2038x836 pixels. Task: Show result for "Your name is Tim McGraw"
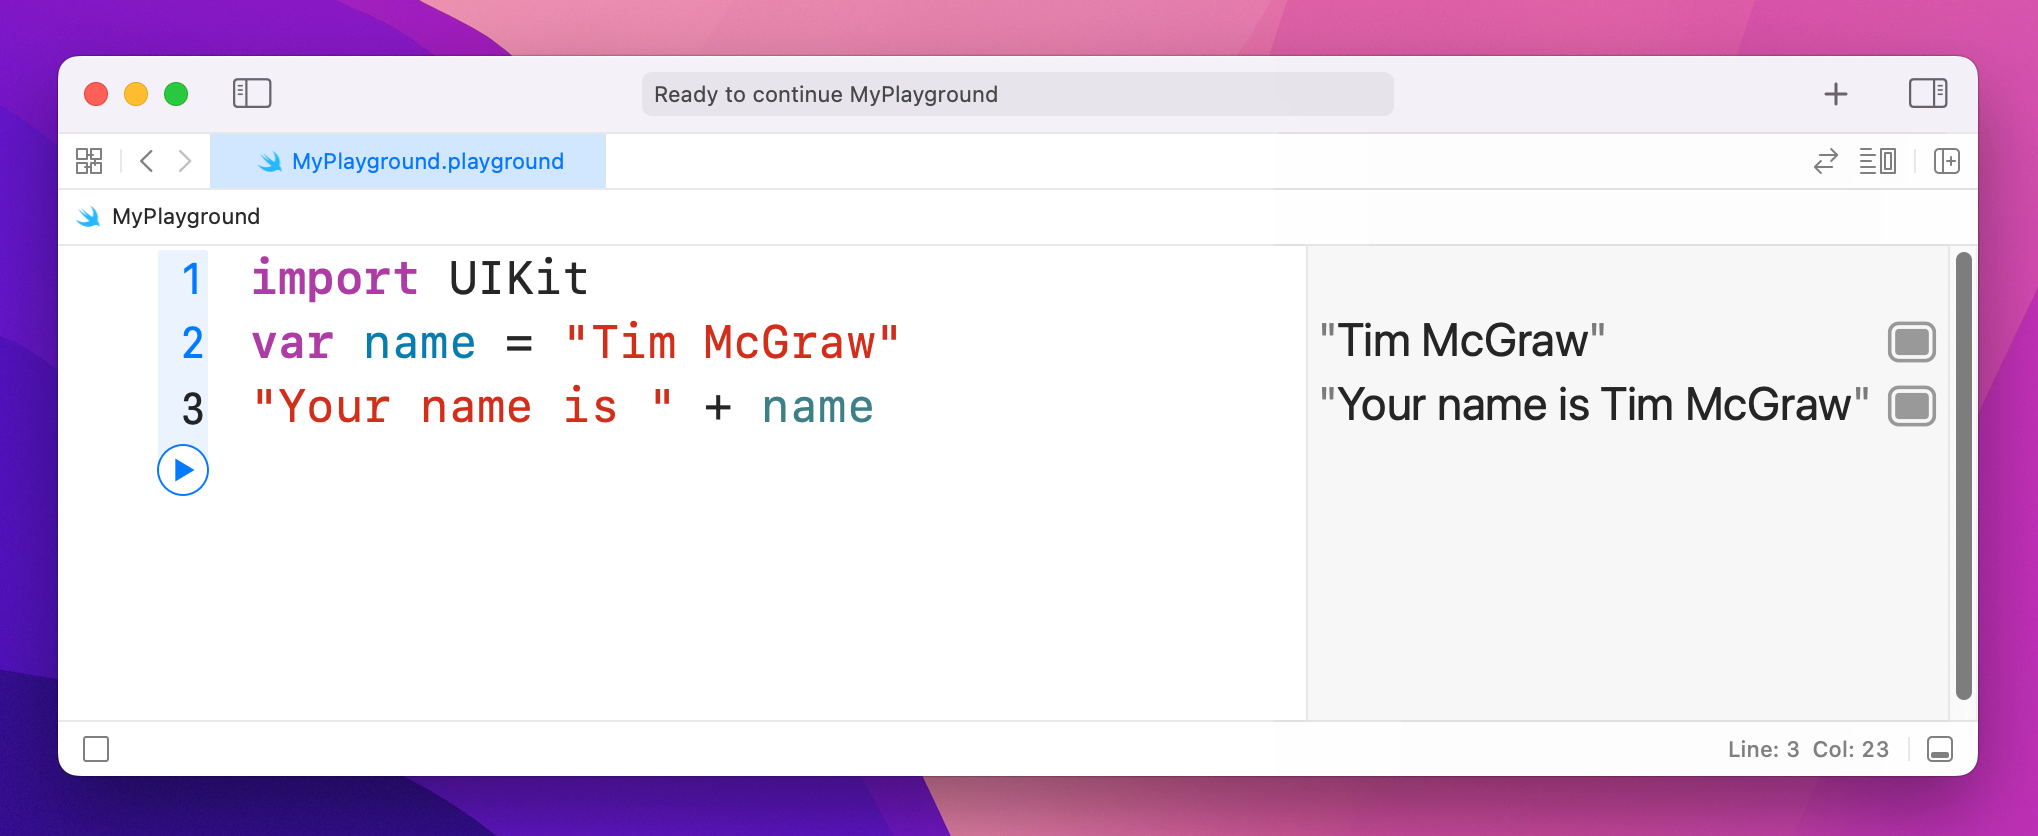tap(1911, 406)
